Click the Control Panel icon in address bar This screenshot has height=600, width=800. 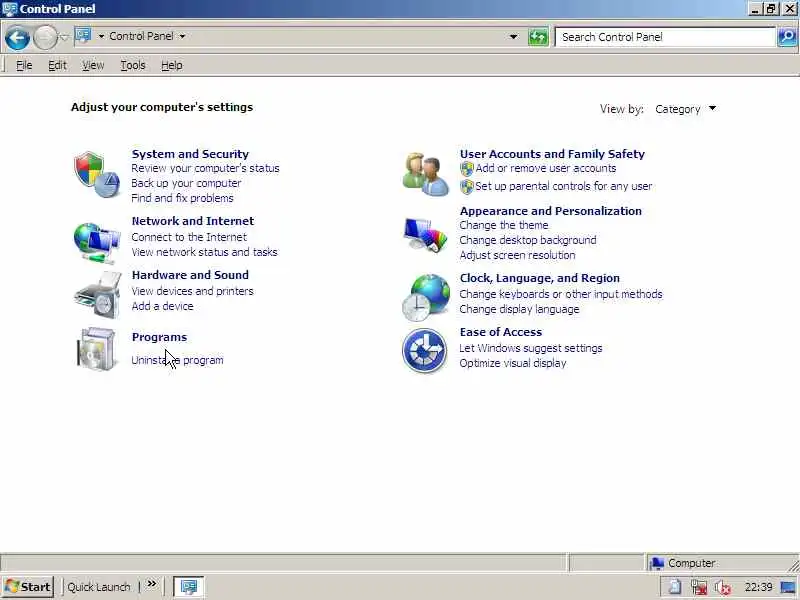click(x=83, y=36)
